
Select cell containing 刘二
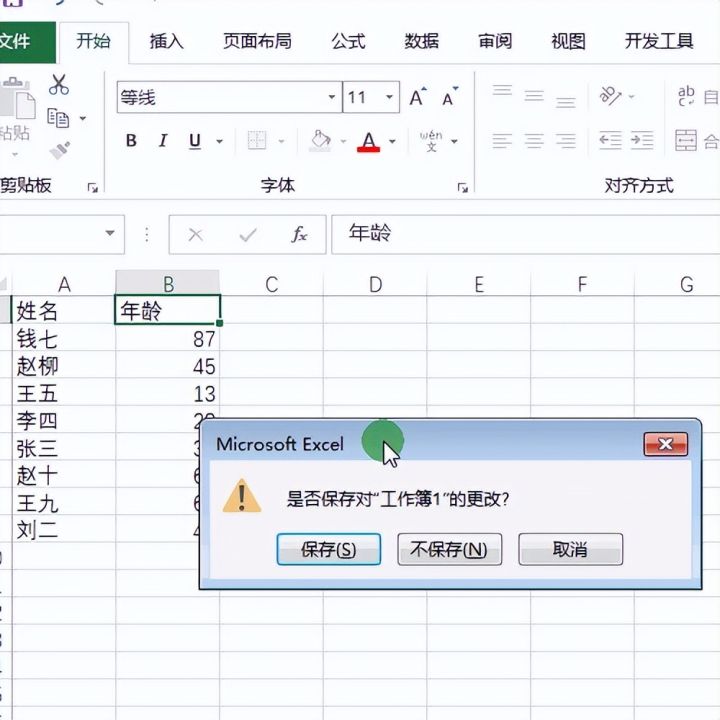[64, 529]
